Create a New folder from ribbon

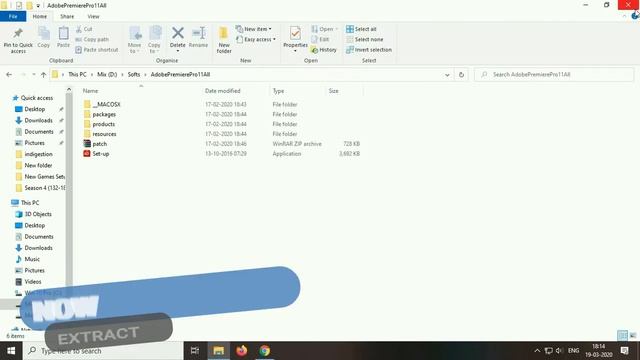click(224, 40)
